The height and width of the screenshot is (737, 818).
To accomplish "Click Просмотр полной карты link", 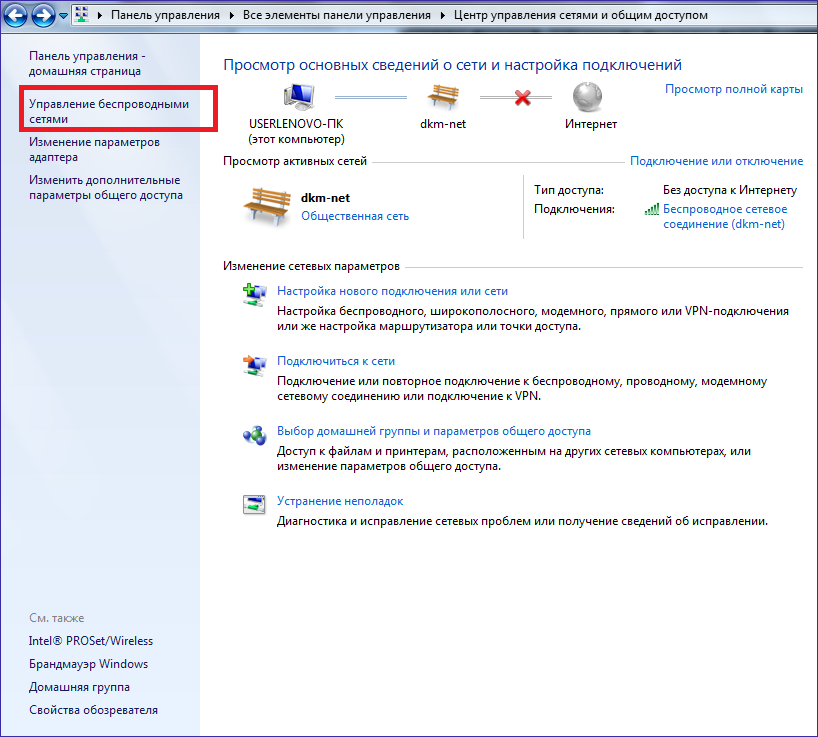I will [x=733, y=89].
